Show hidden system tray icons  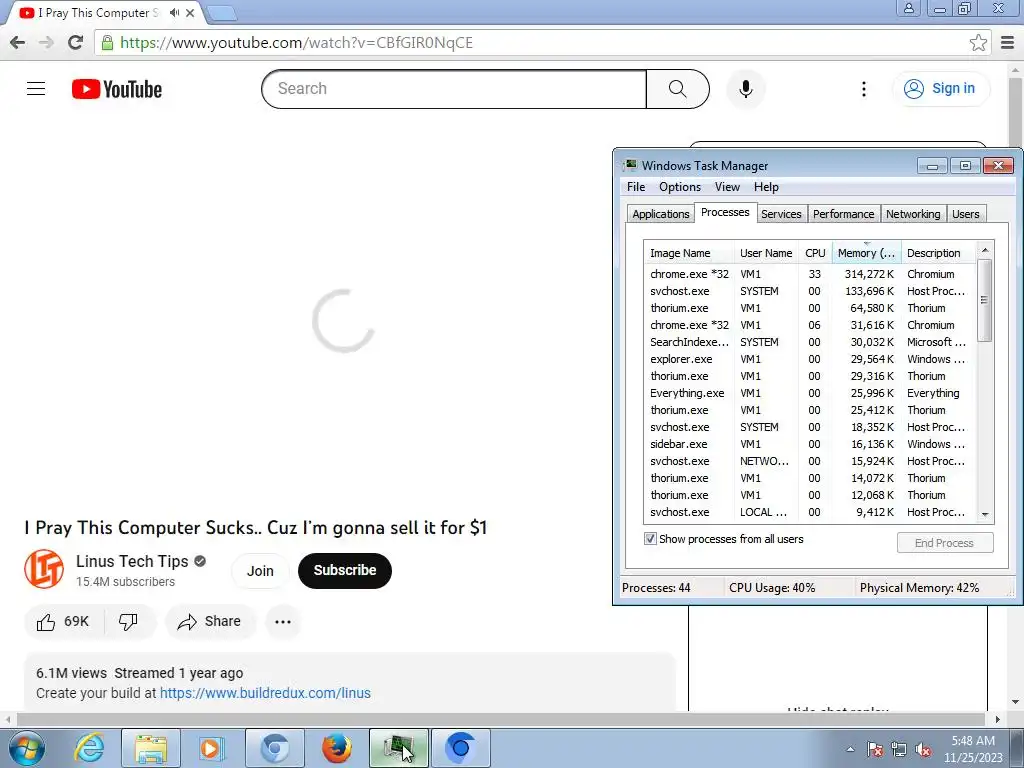pos(850,749)
